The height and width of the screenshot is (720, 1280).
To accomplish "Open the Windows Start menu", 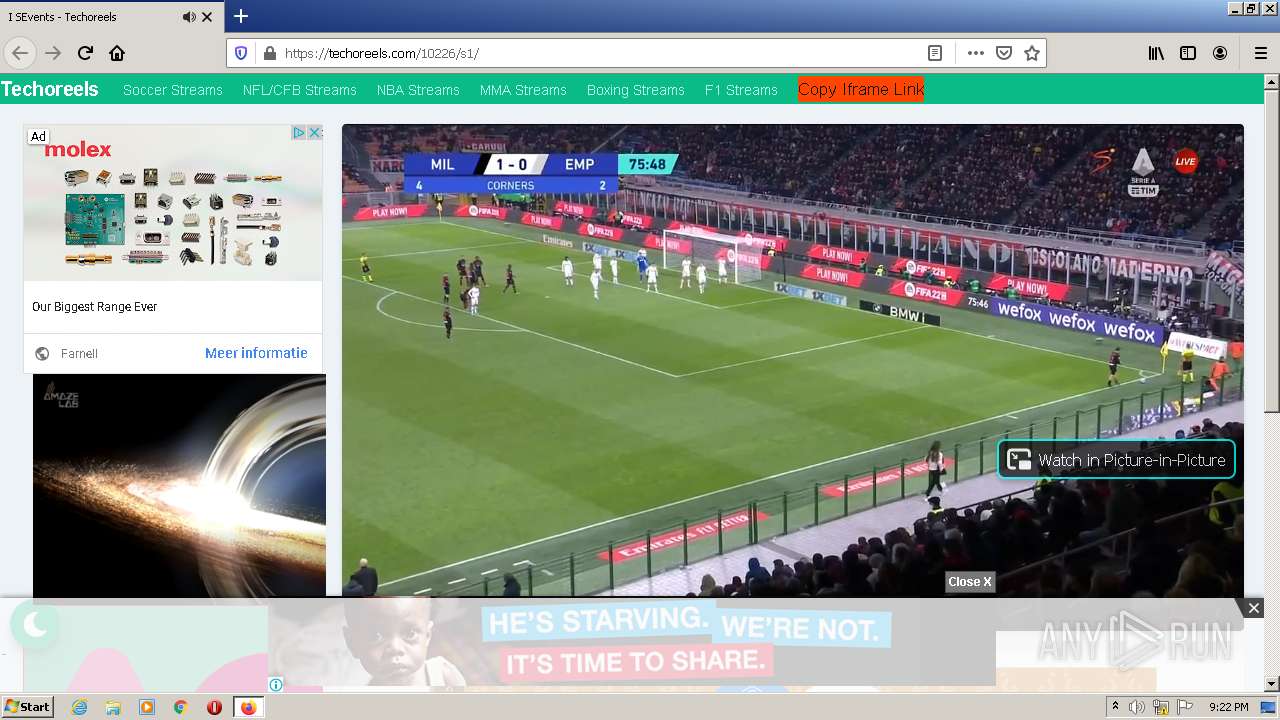I will click(x=27, y=706).
